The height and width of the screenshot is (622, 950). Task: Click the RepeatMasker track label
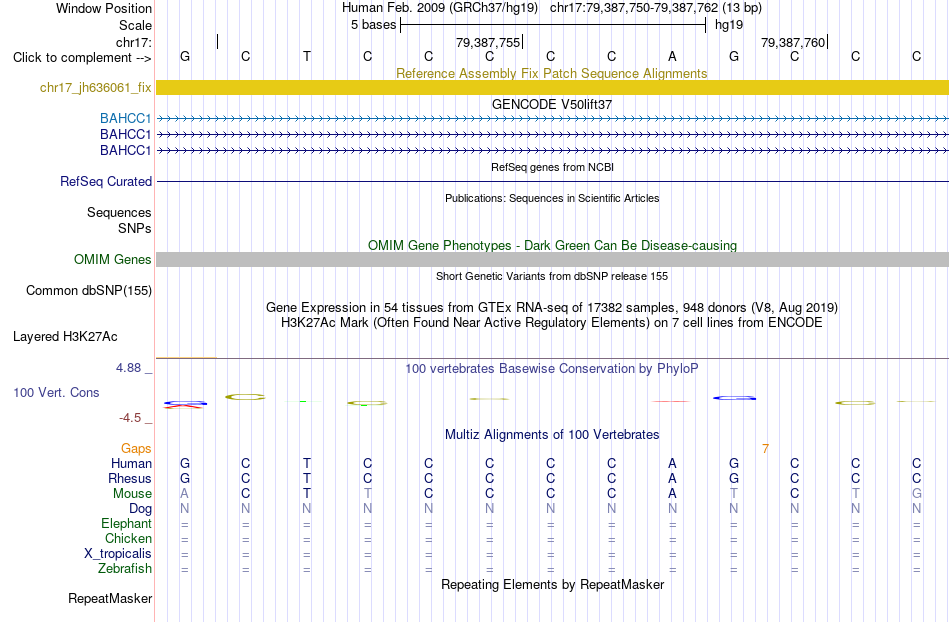tap(110, 598)
